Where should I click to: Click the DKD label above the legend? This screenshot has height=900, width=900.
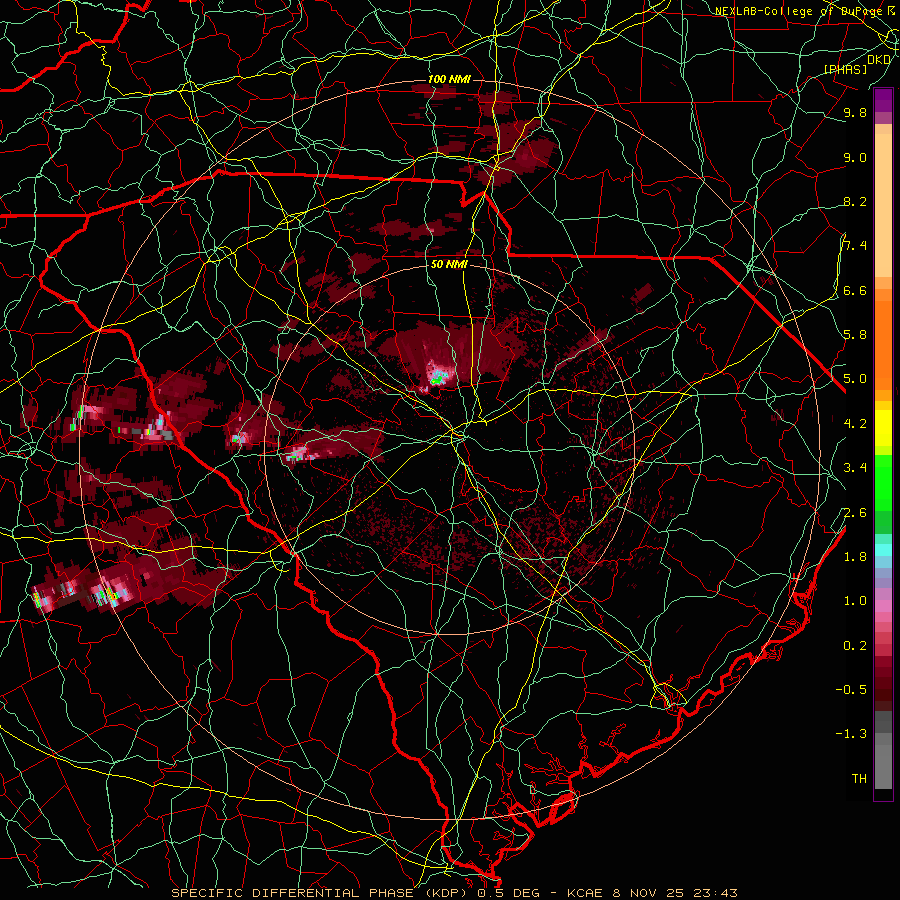coord(879,60)
